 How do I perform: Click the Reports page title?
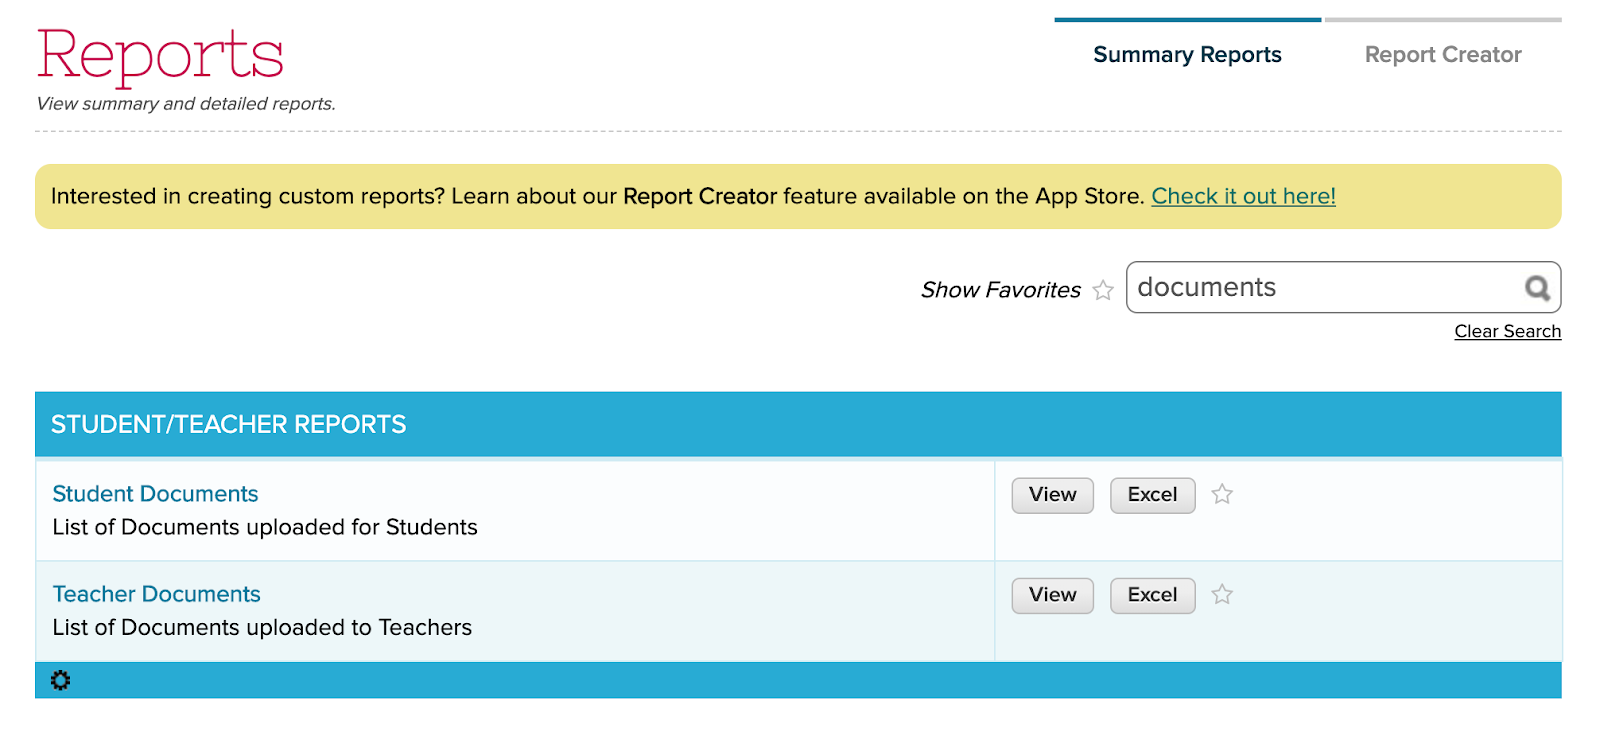[160, 55]
